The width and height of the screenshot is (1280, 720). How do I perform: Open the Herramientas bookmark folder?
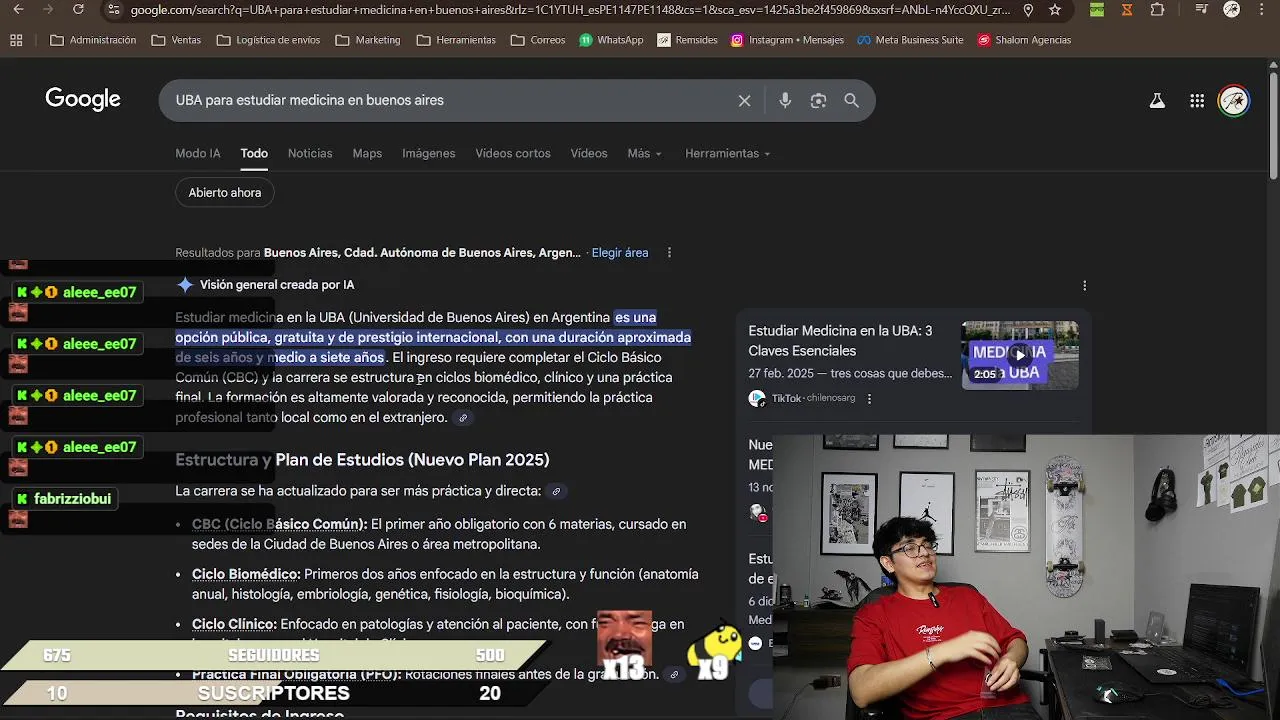[455, 40]
